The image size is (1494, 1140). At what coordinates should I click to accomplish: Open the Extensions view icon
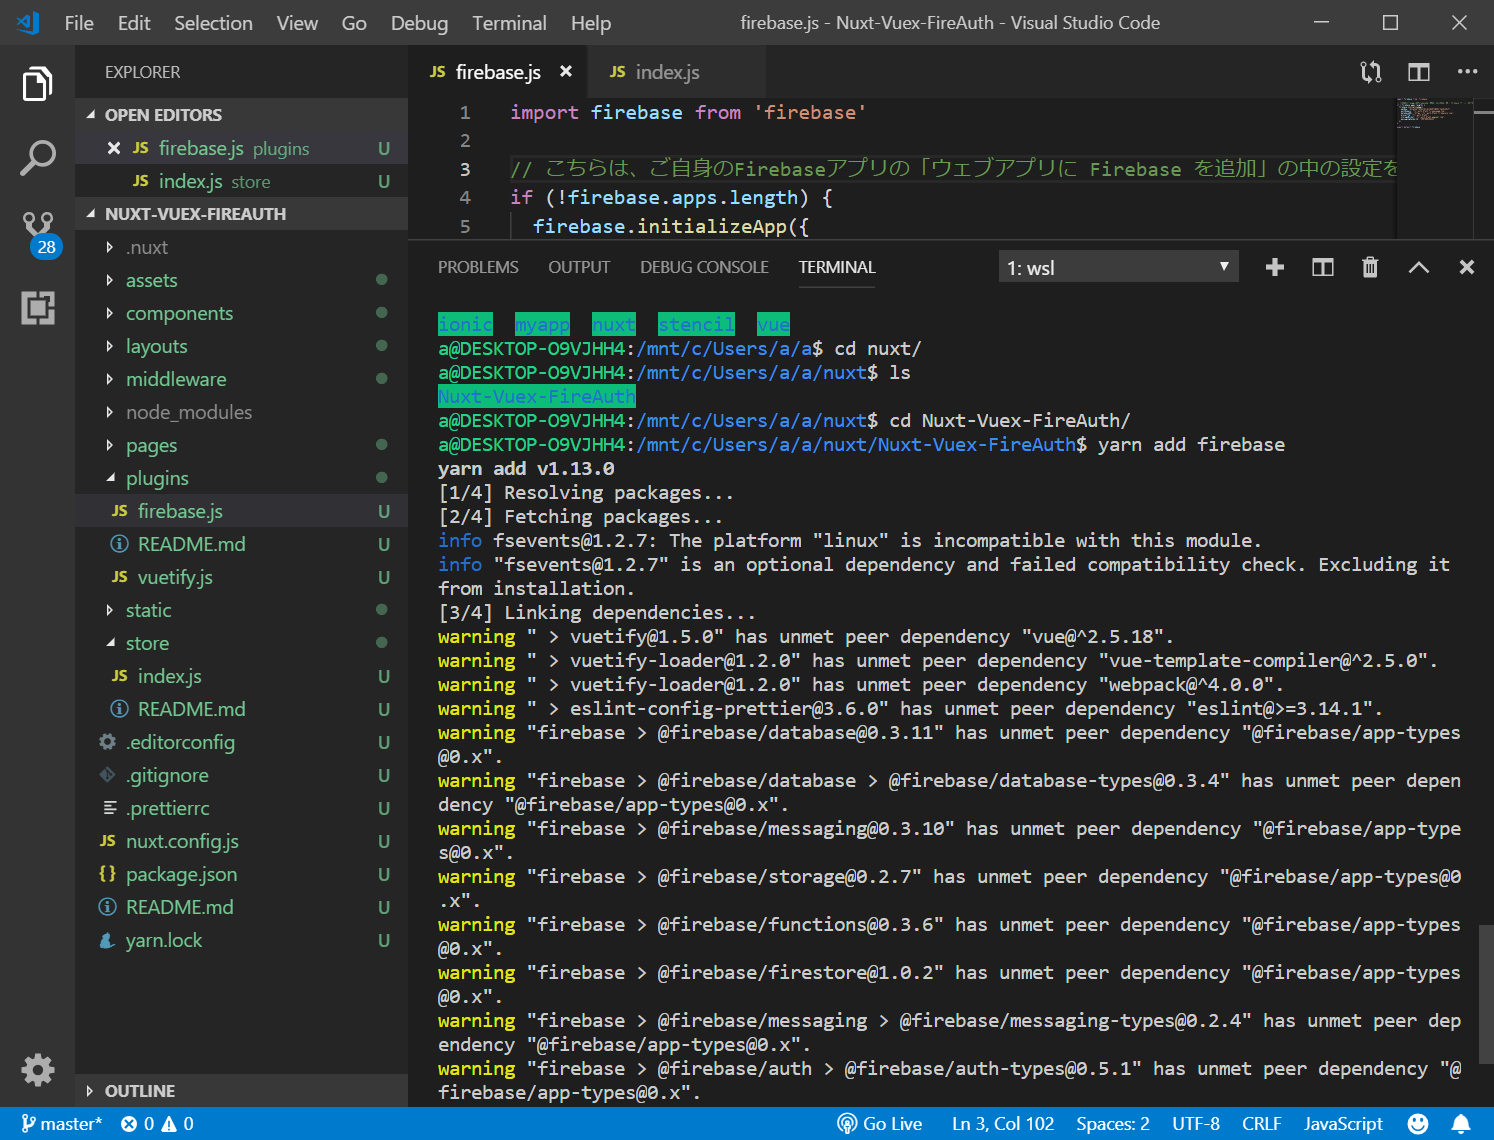(38, 308)
